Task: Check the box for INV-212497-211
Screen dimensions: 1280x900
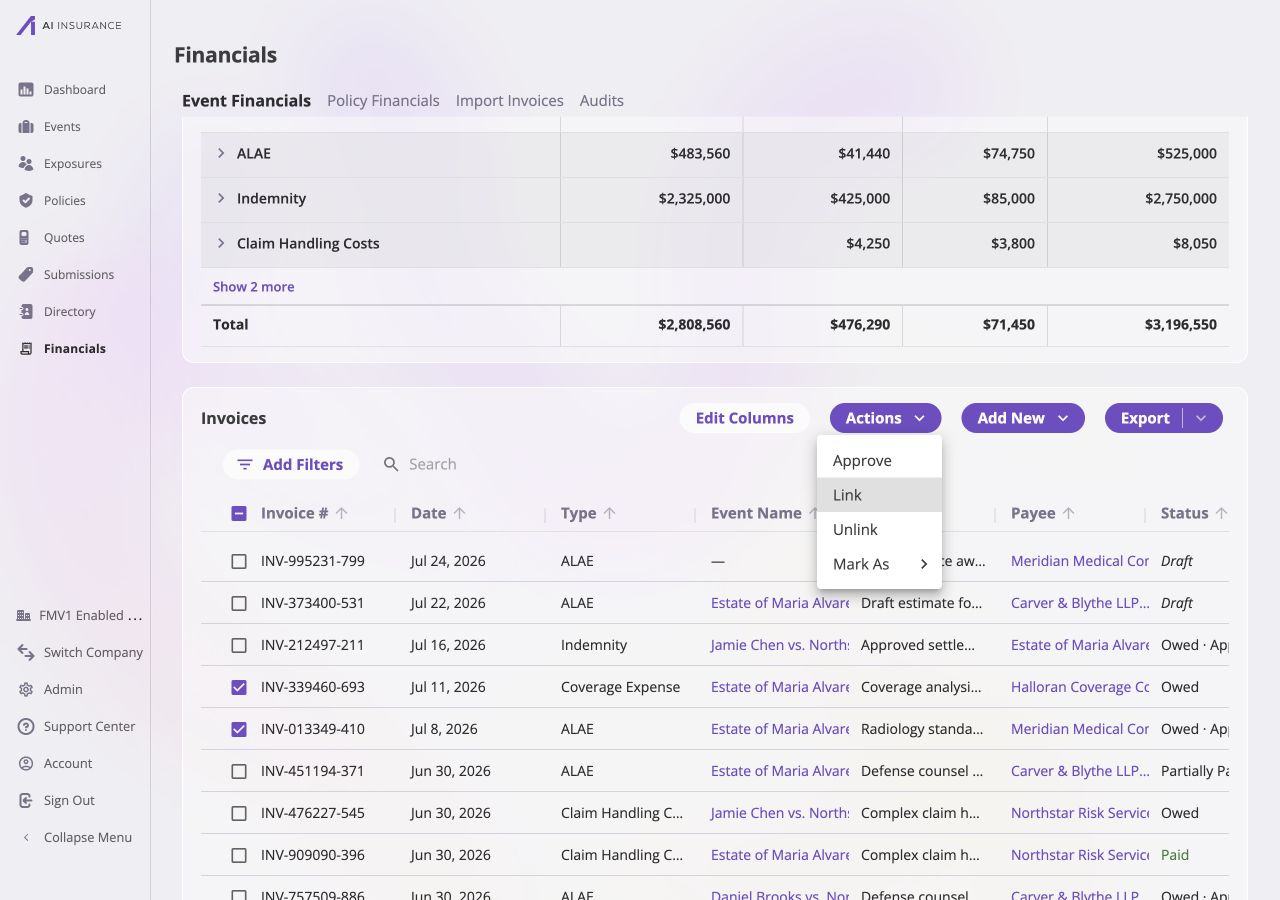Action: pos(239,646)
